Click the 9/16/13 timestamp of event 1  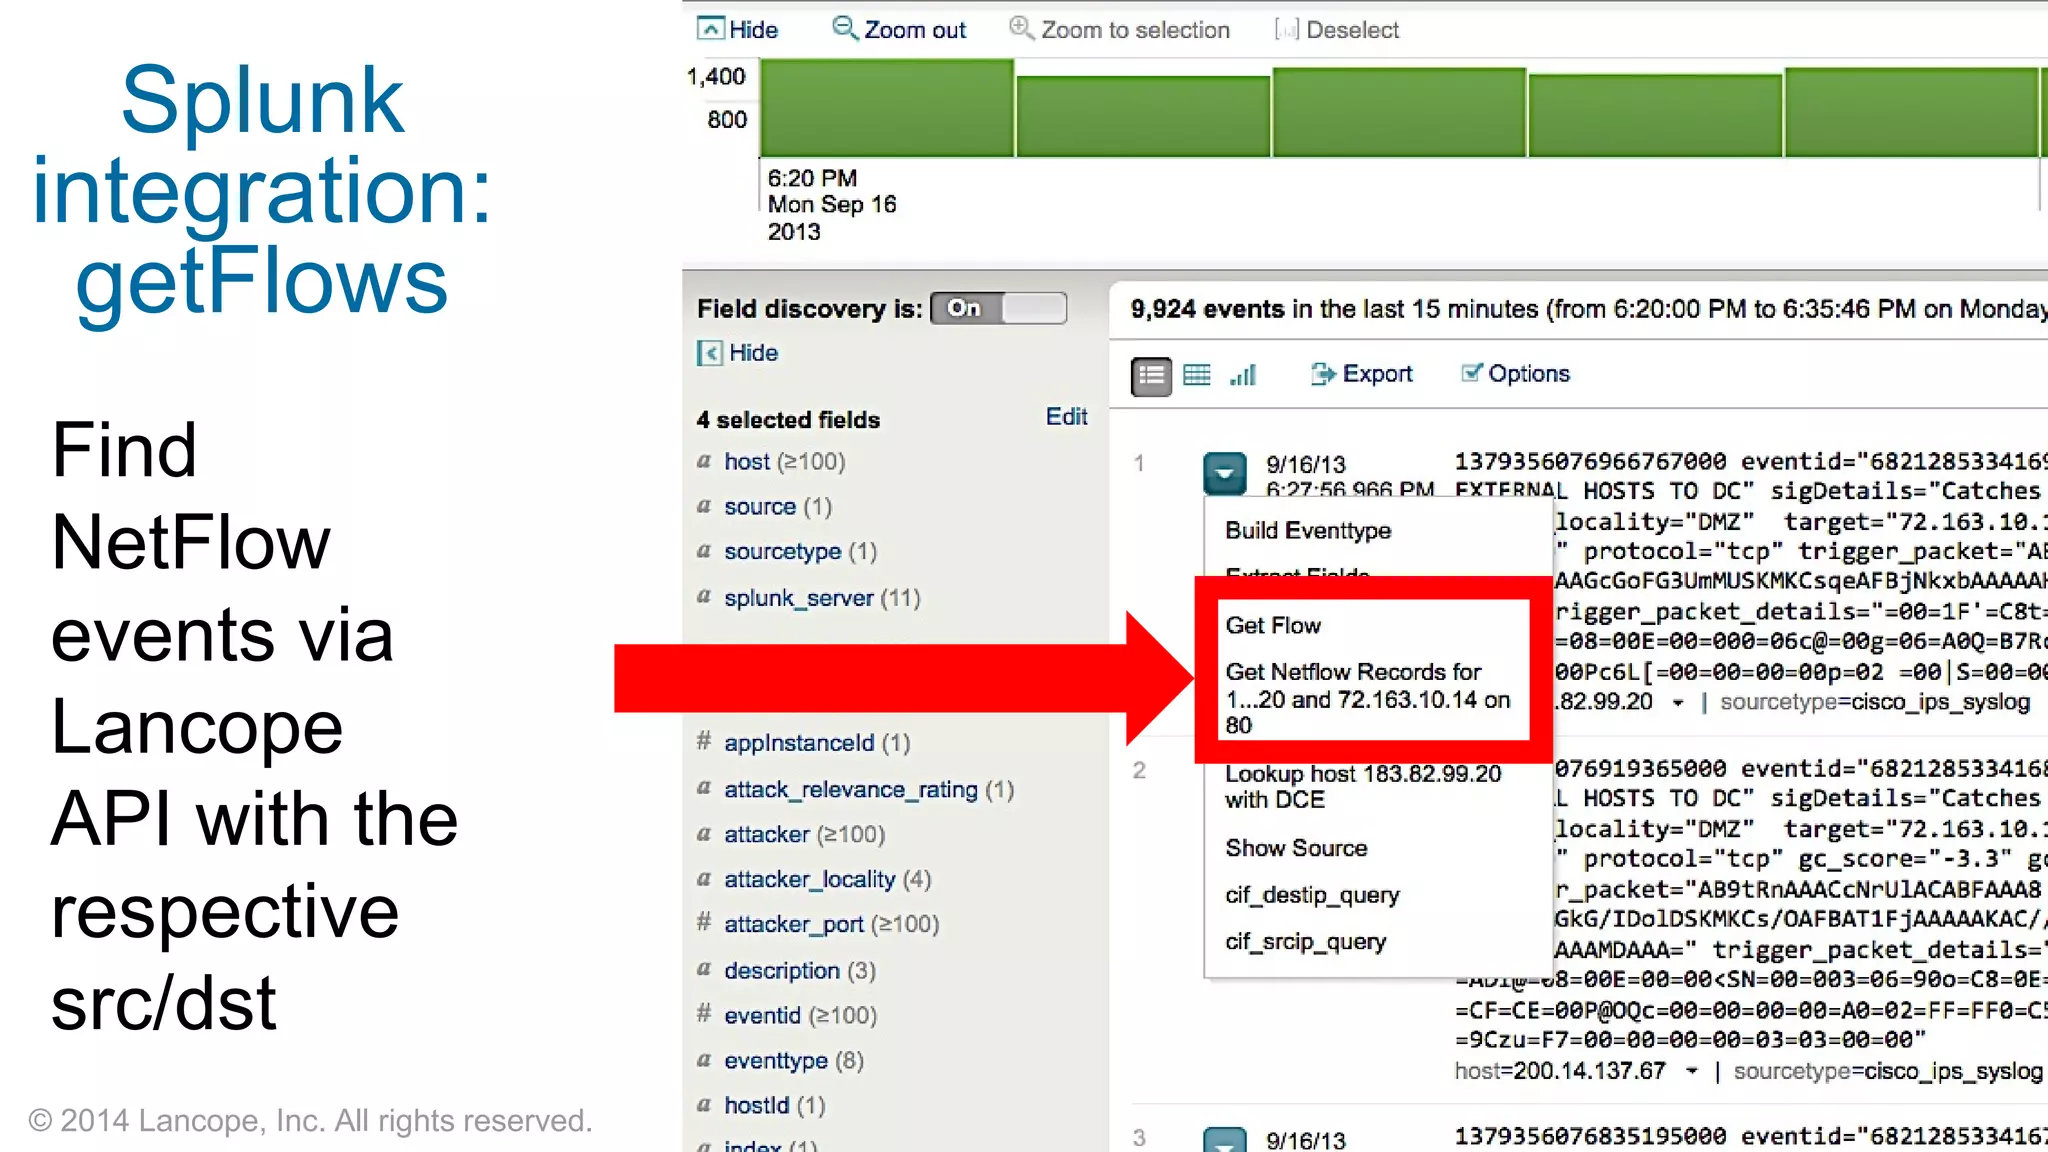tap(1306, 465)
